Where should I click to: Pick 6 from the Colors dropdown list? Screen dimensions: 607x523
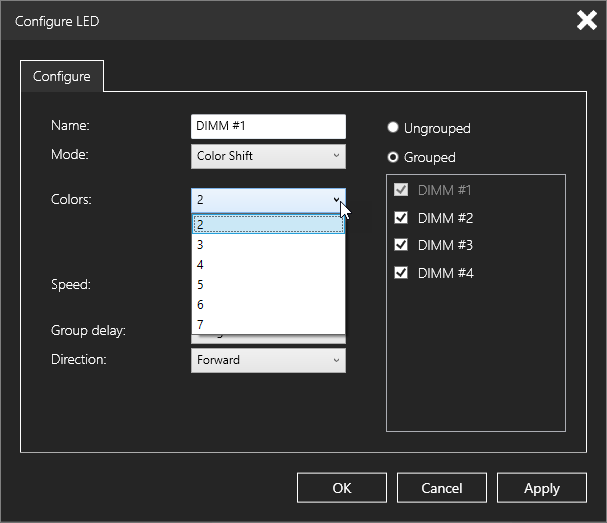pos(267,304)
